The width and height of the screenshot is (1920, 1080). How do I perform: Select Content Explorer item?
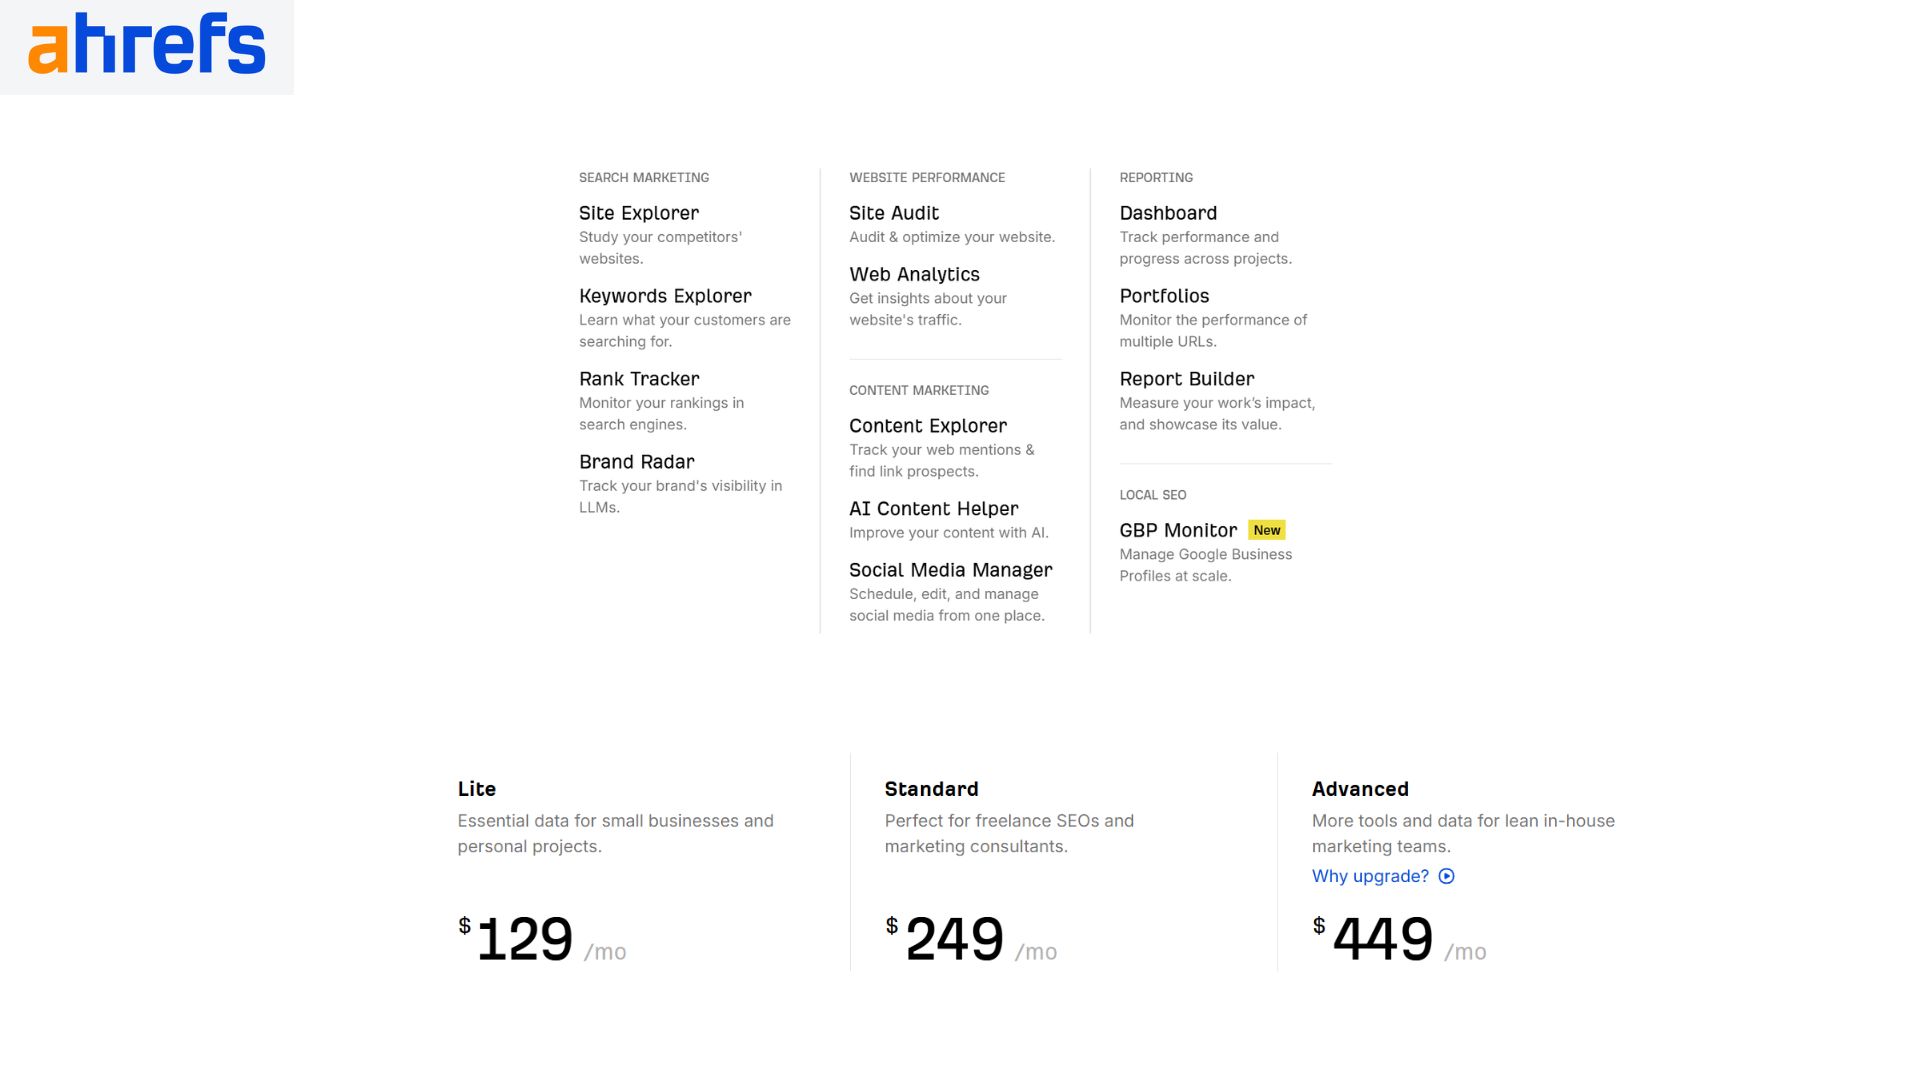point(927,426)
